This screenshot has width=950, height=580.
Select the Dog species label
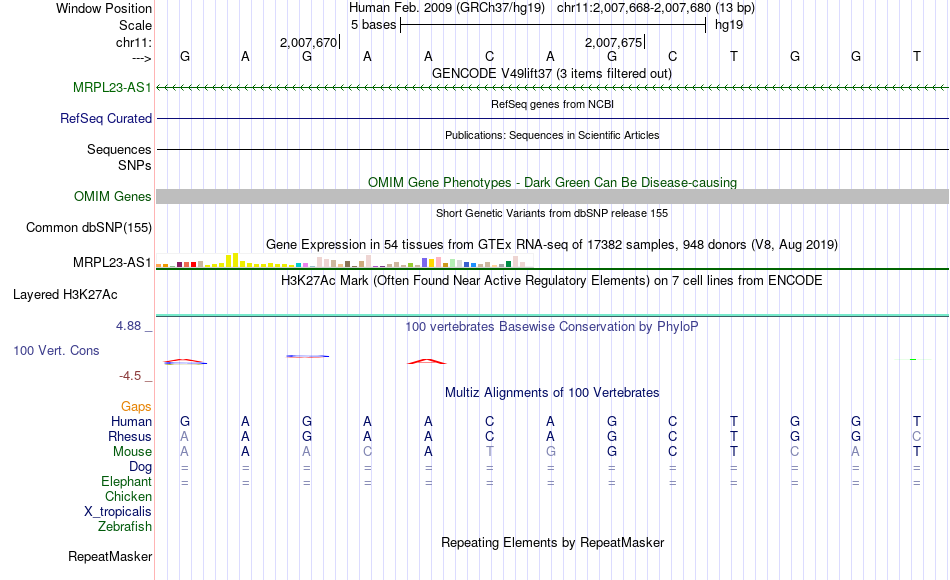(140, 467)
